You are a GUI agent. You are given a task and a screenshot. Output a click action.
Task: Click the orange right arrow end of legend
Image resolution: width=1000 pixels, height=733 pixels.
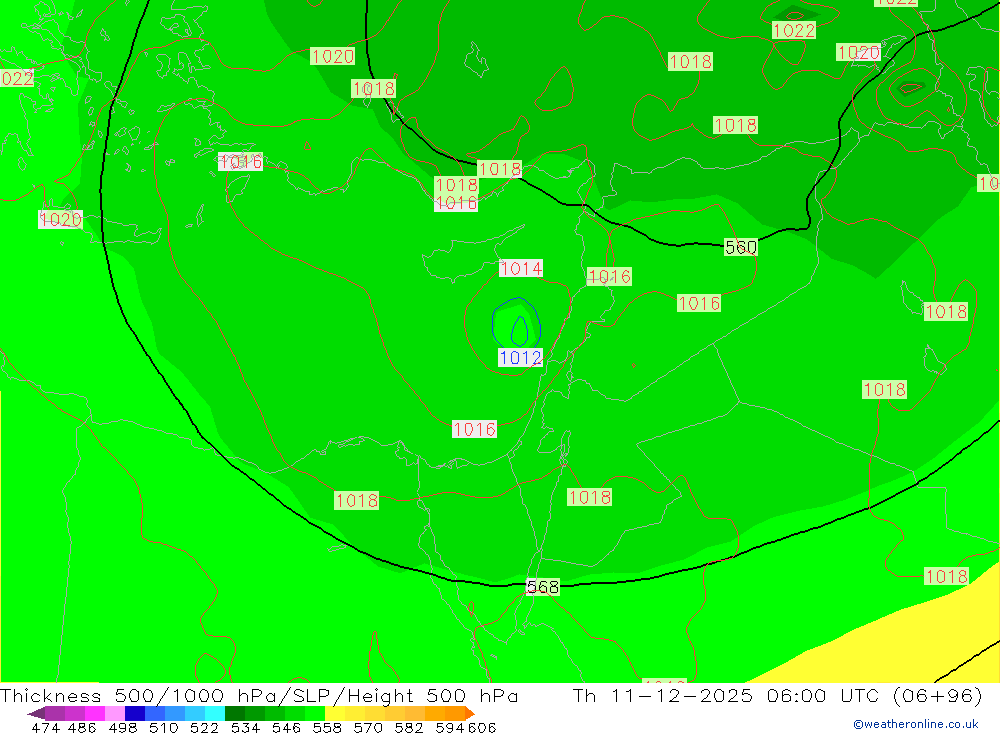coord(470,713)
